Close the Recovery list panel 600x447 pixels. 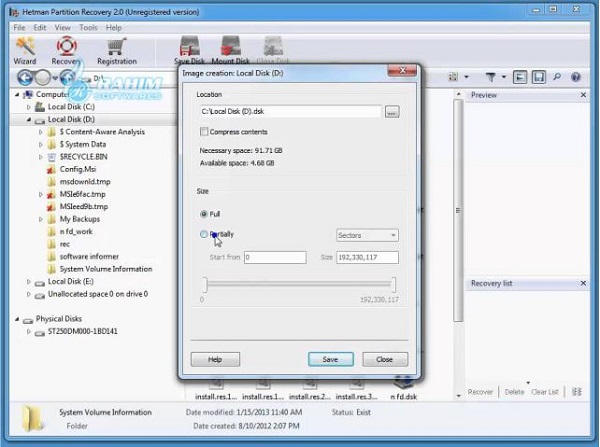[583, 283]
